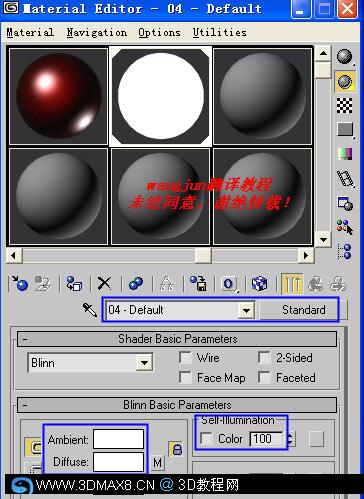This screenshot has height=499, width=364.
Task: Click sample slots scroll up arrow
Action: coord(323,53)
